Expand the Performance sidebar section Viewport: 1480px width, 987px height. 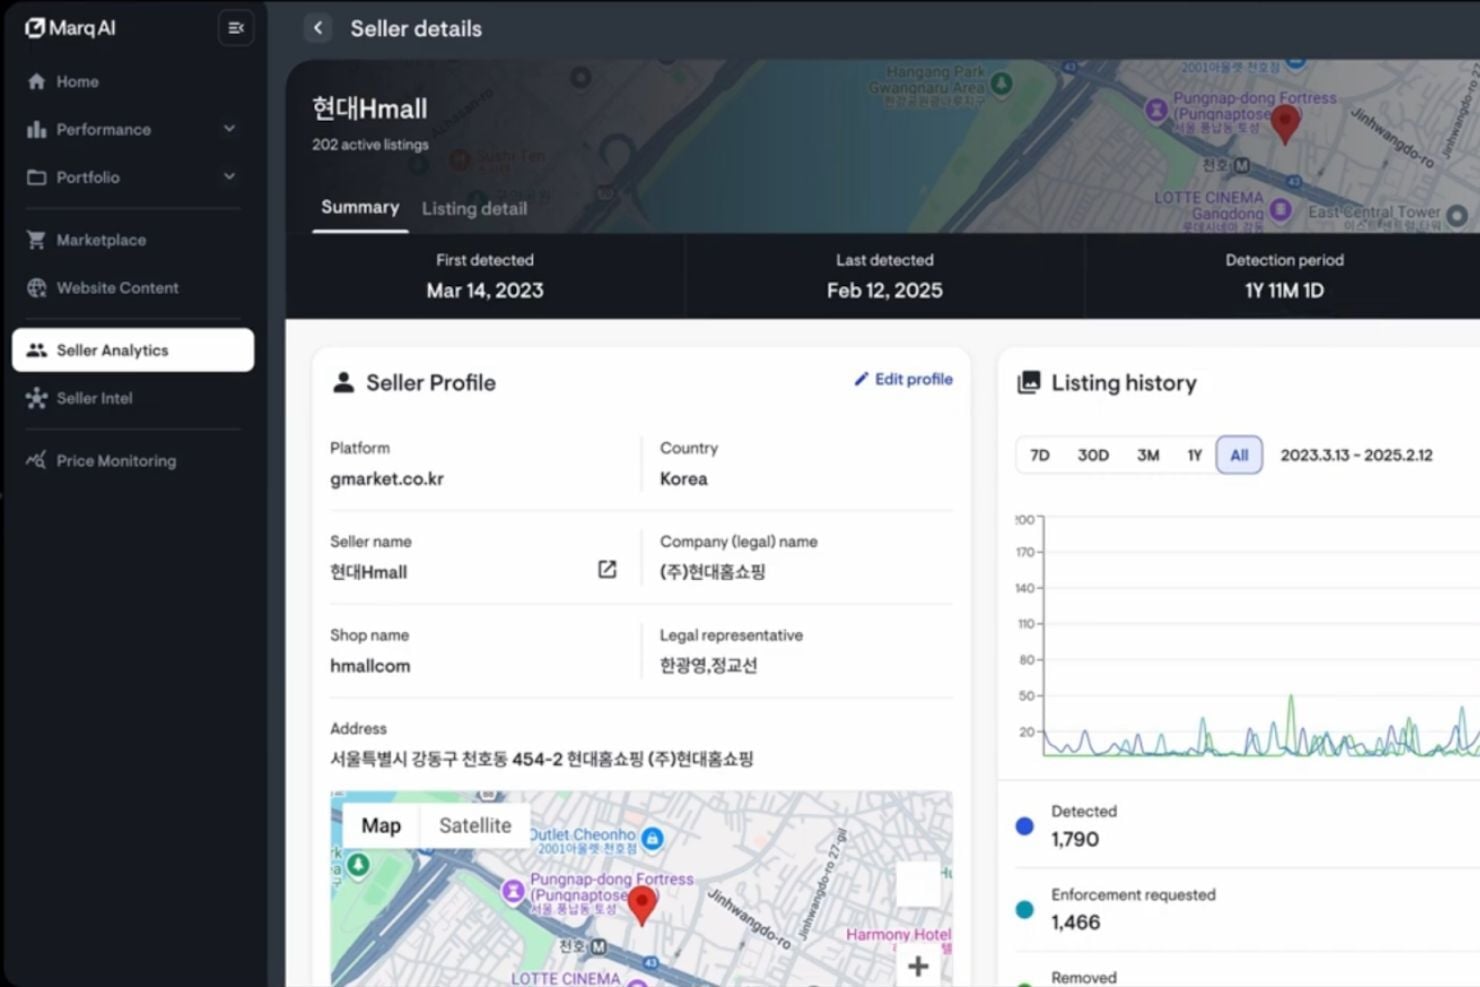[229, 129]
